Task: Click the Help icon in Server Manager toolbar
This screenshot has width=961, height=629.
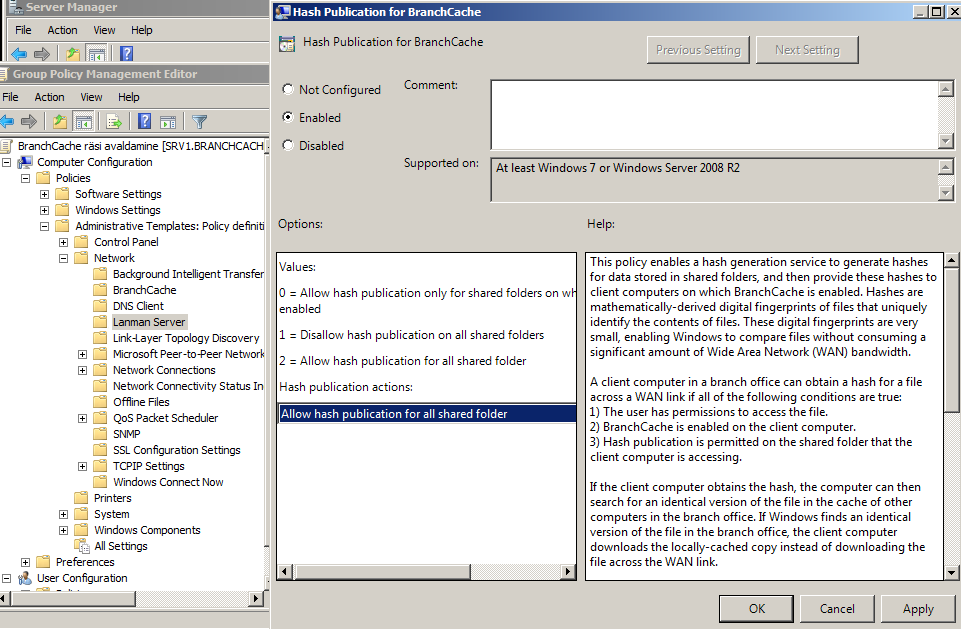Action: click(126, 54)
